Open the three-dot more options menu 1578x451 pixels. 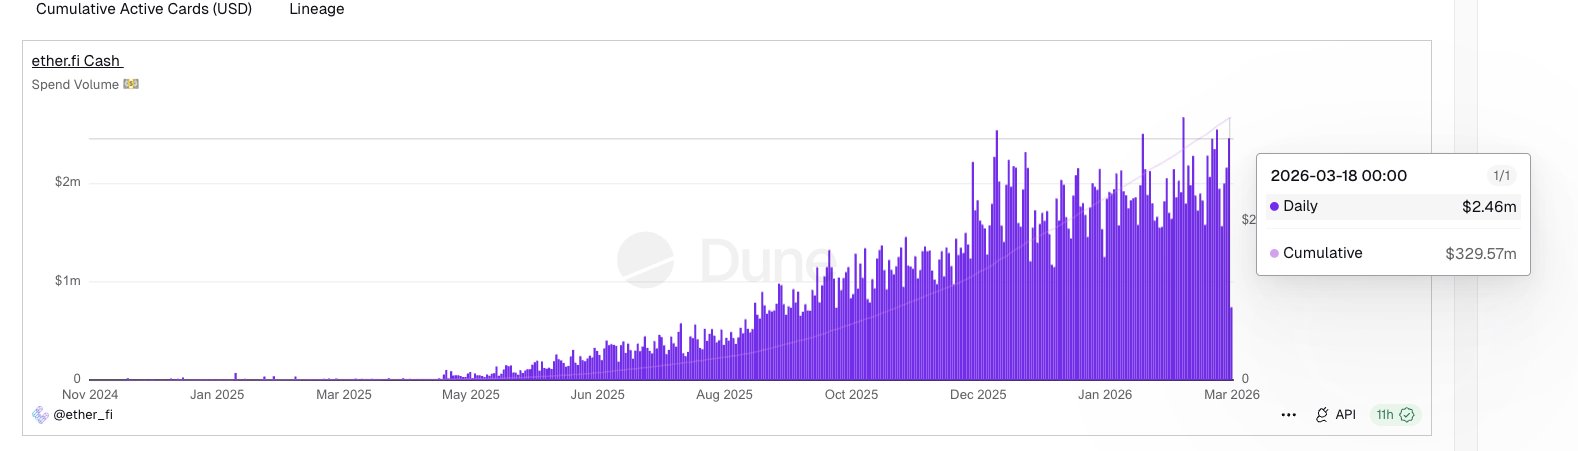tap(1289, 415)
